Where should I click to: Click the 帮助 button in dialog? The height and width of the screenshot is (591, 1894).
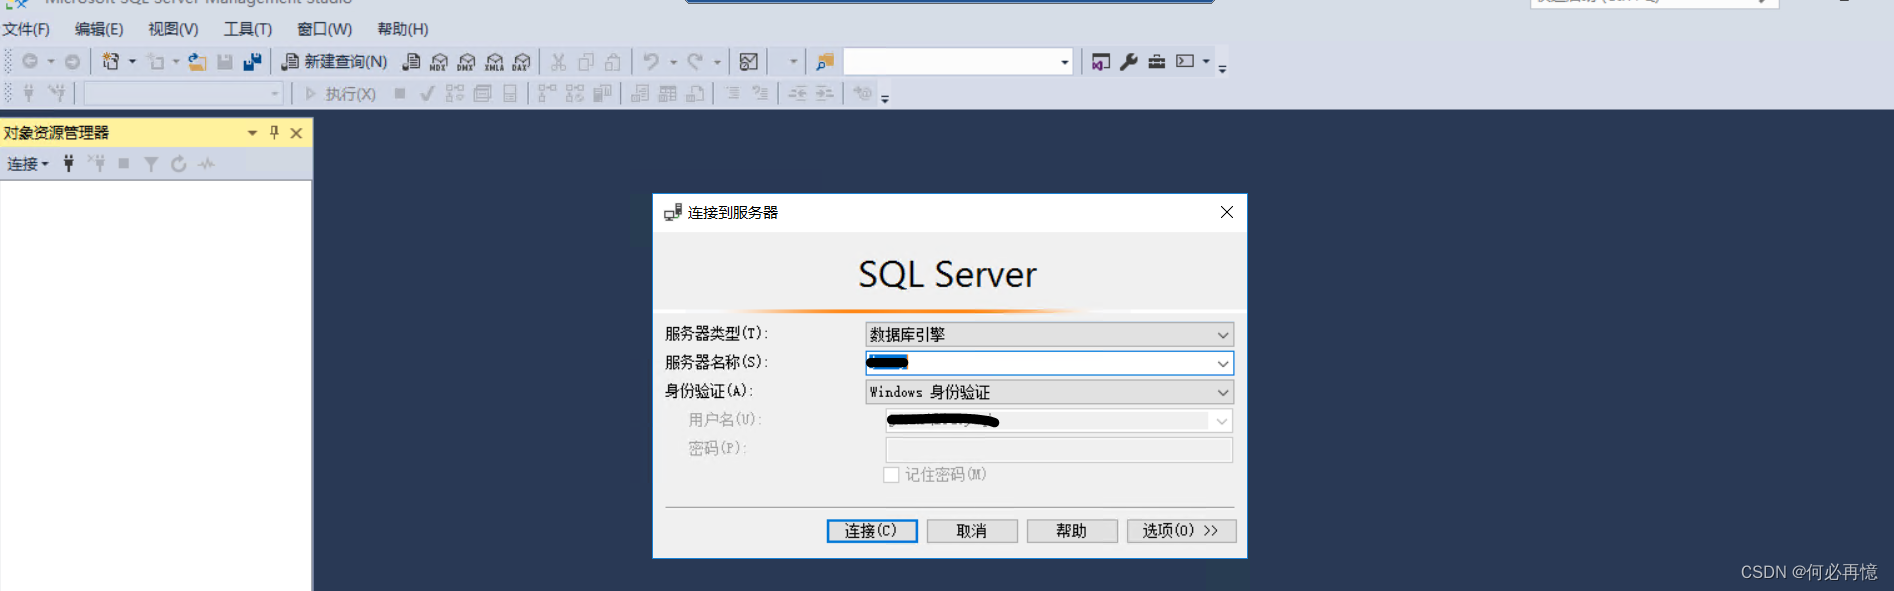(1072, 531)
